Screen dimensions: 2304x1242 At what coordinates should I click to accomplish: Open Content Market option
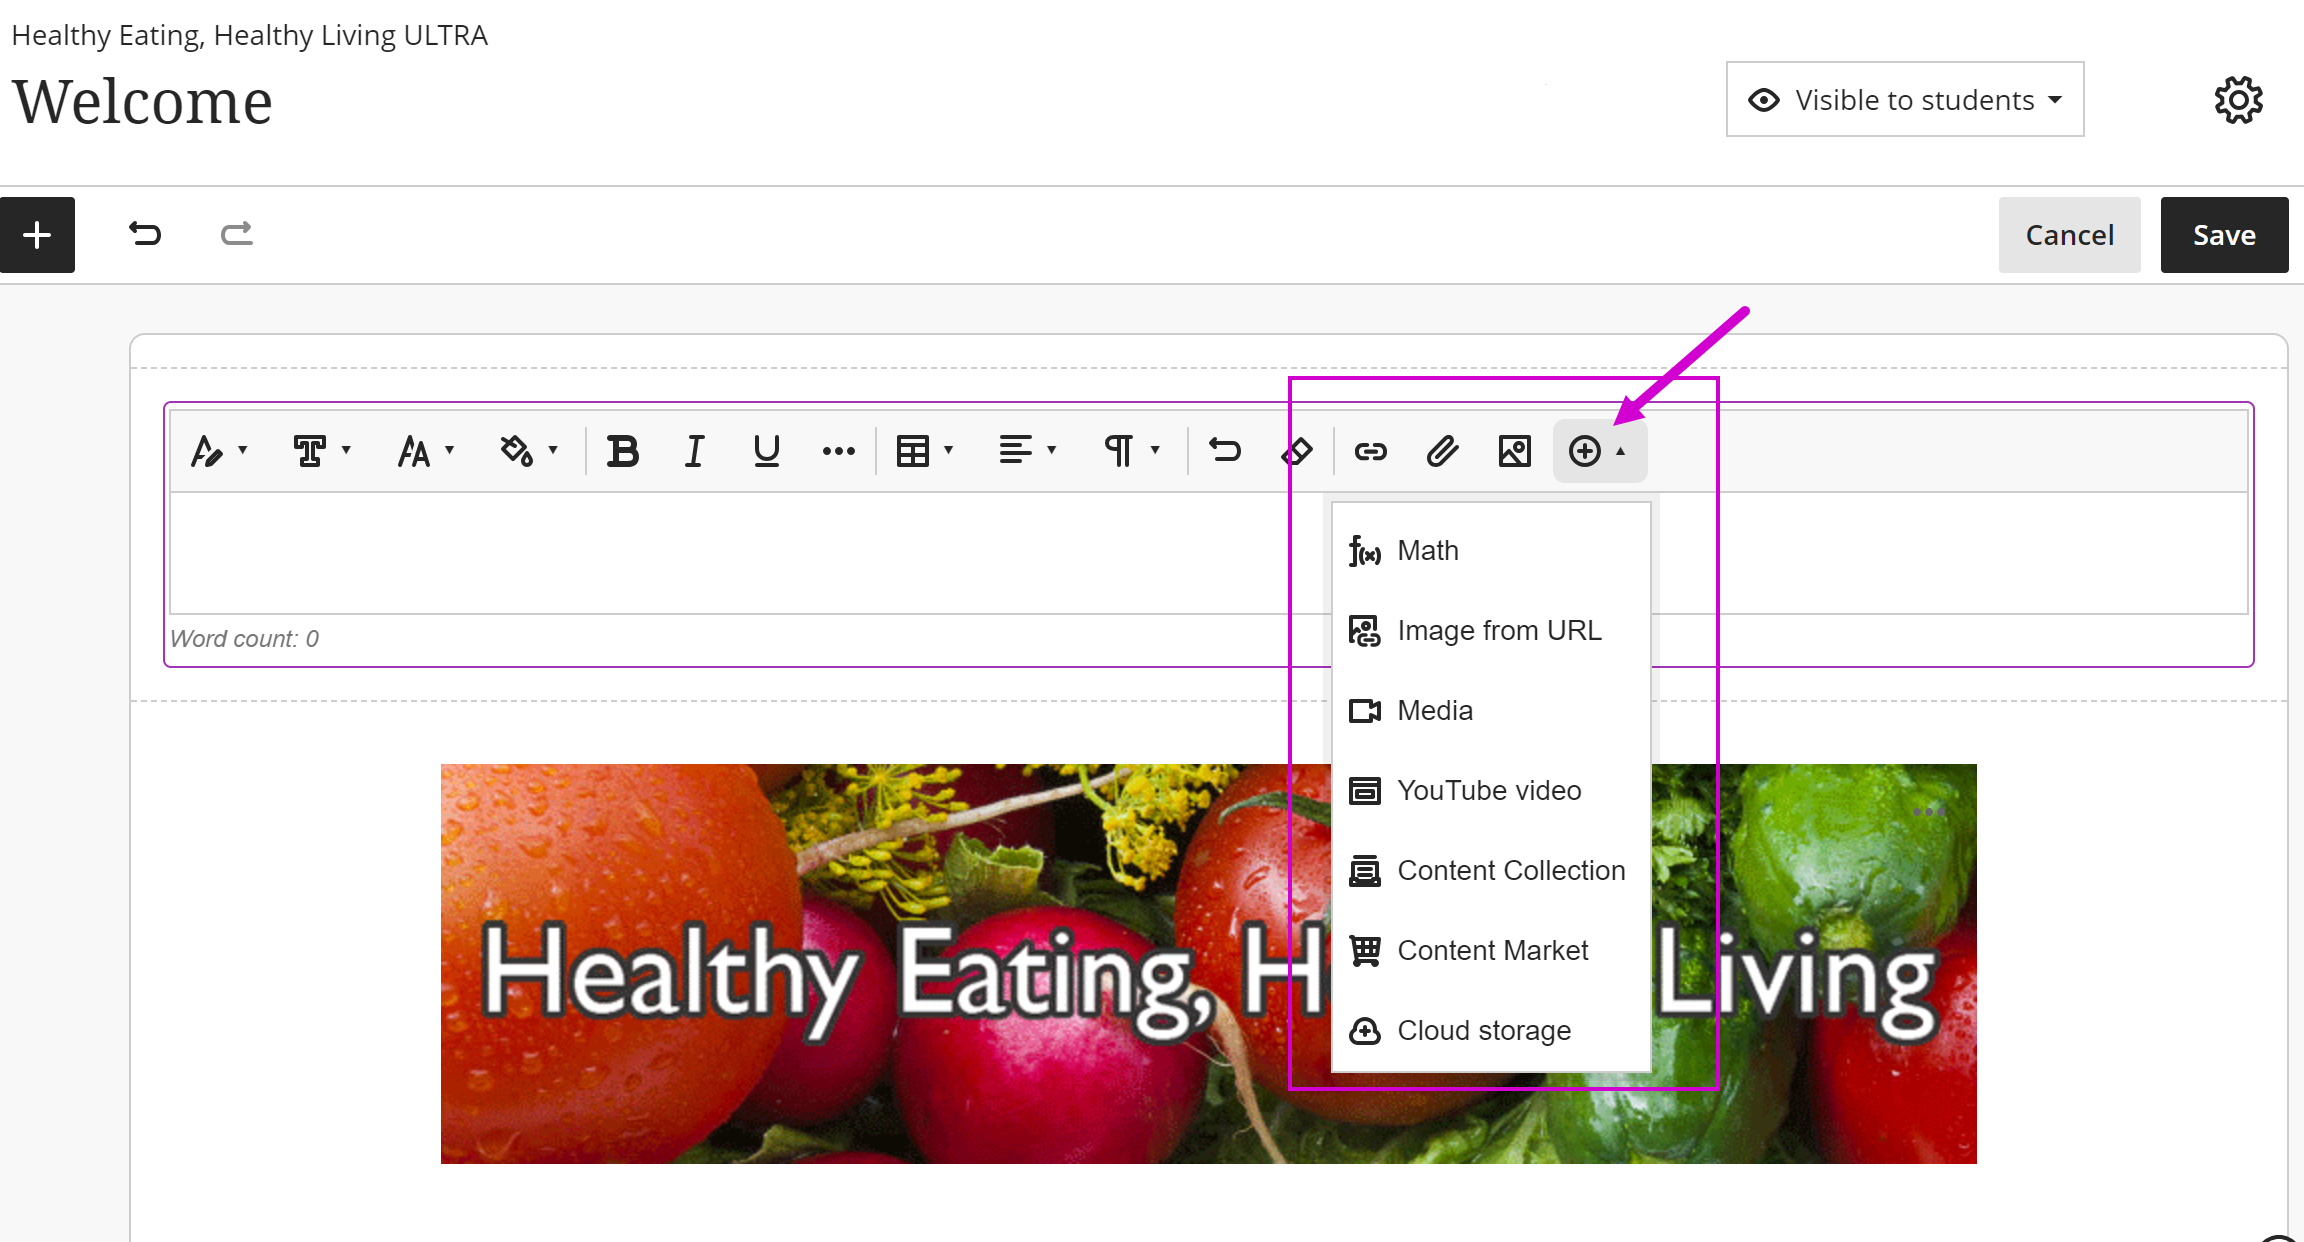[1491, 951]
